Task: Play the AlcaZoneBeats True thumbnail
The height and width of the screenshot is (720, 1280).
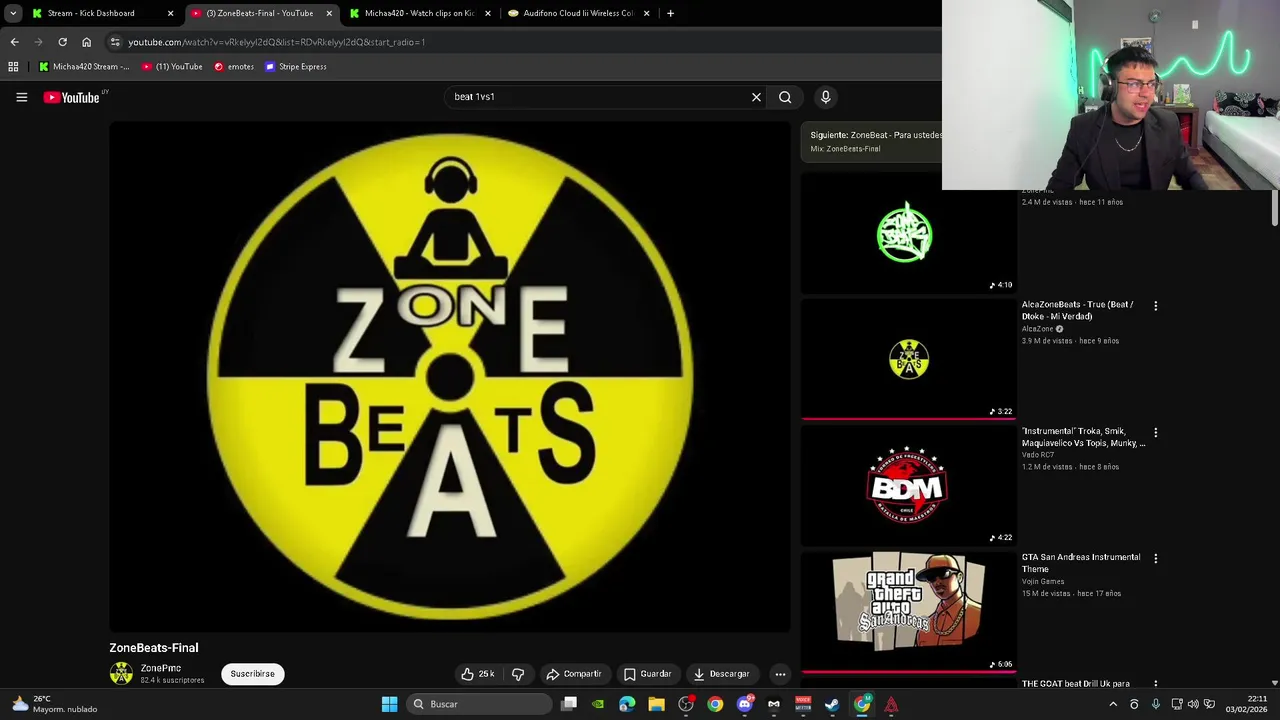Action: tap(908, 360)
